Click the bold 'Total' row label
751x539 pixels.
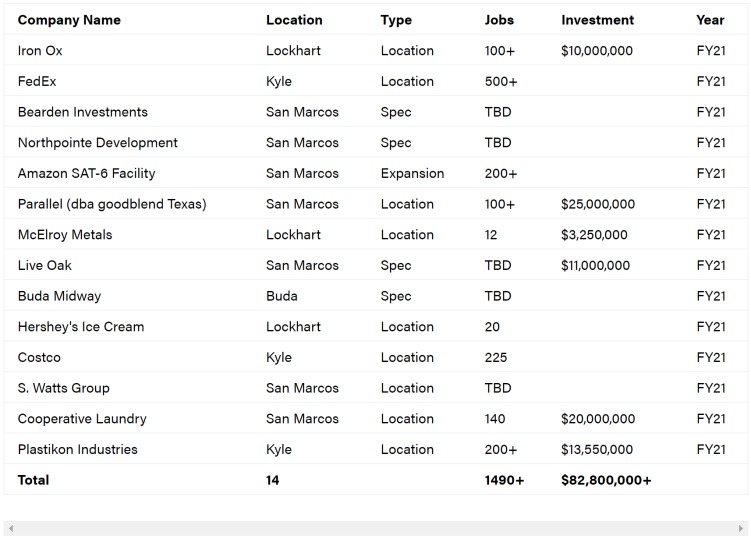point(33,480)
